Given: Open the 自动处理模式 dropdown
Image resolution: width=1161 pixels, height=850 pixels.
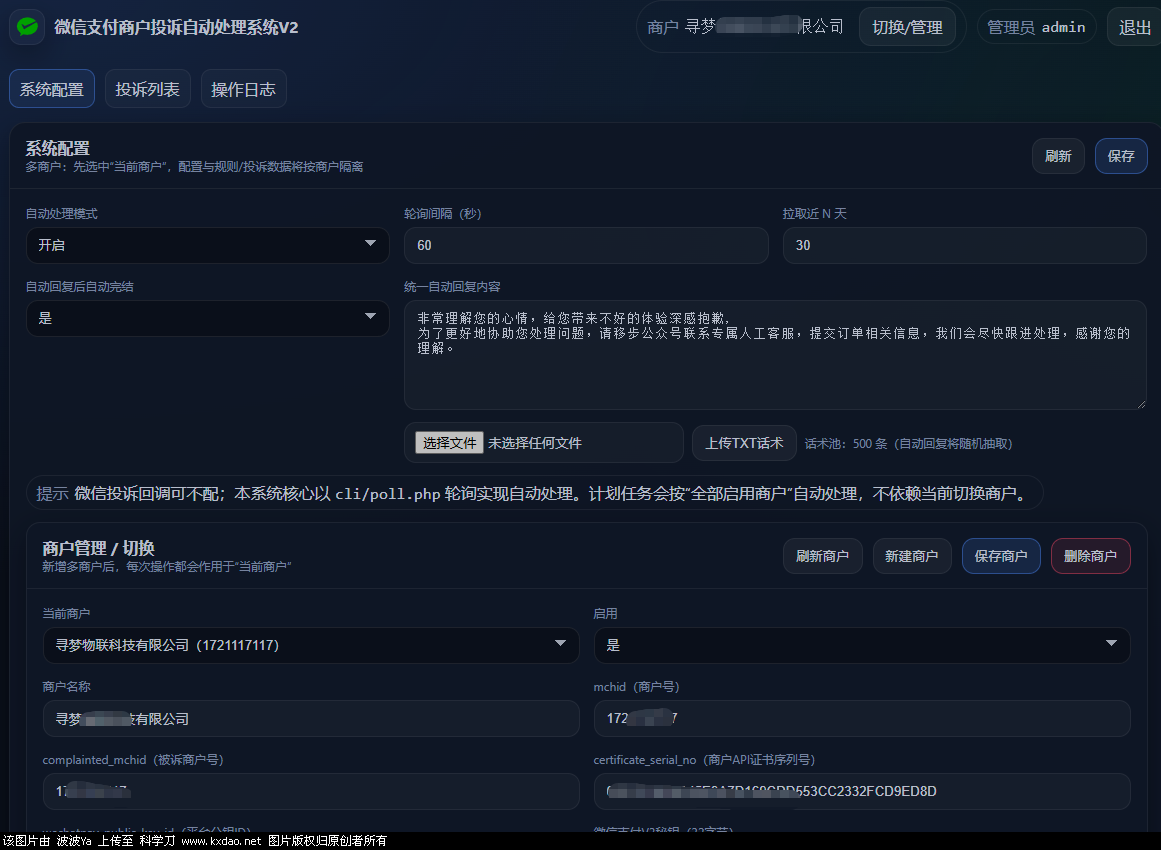Looking at the screenshot, I should [x=207, y=245].
